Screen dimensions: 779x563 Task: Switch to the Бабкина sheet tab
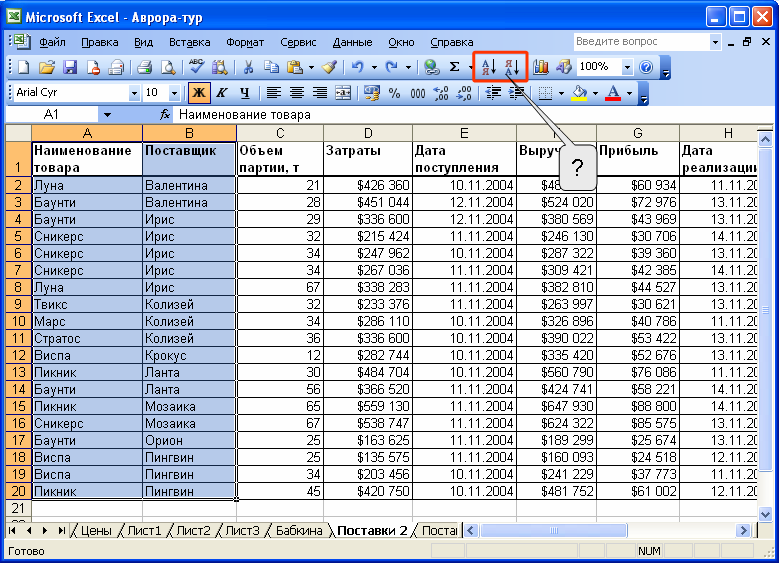coord(299,531)
